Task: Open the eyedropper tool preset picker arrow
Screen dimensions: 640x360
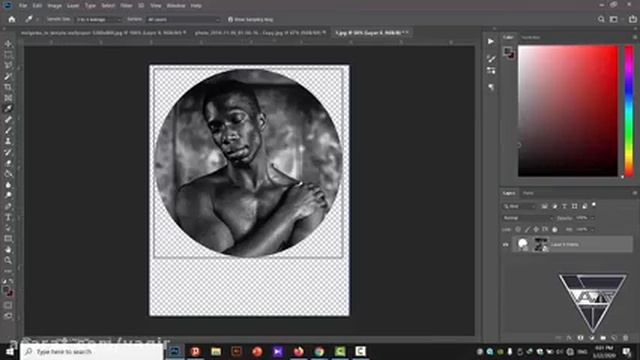Action: tap(37, 19)
